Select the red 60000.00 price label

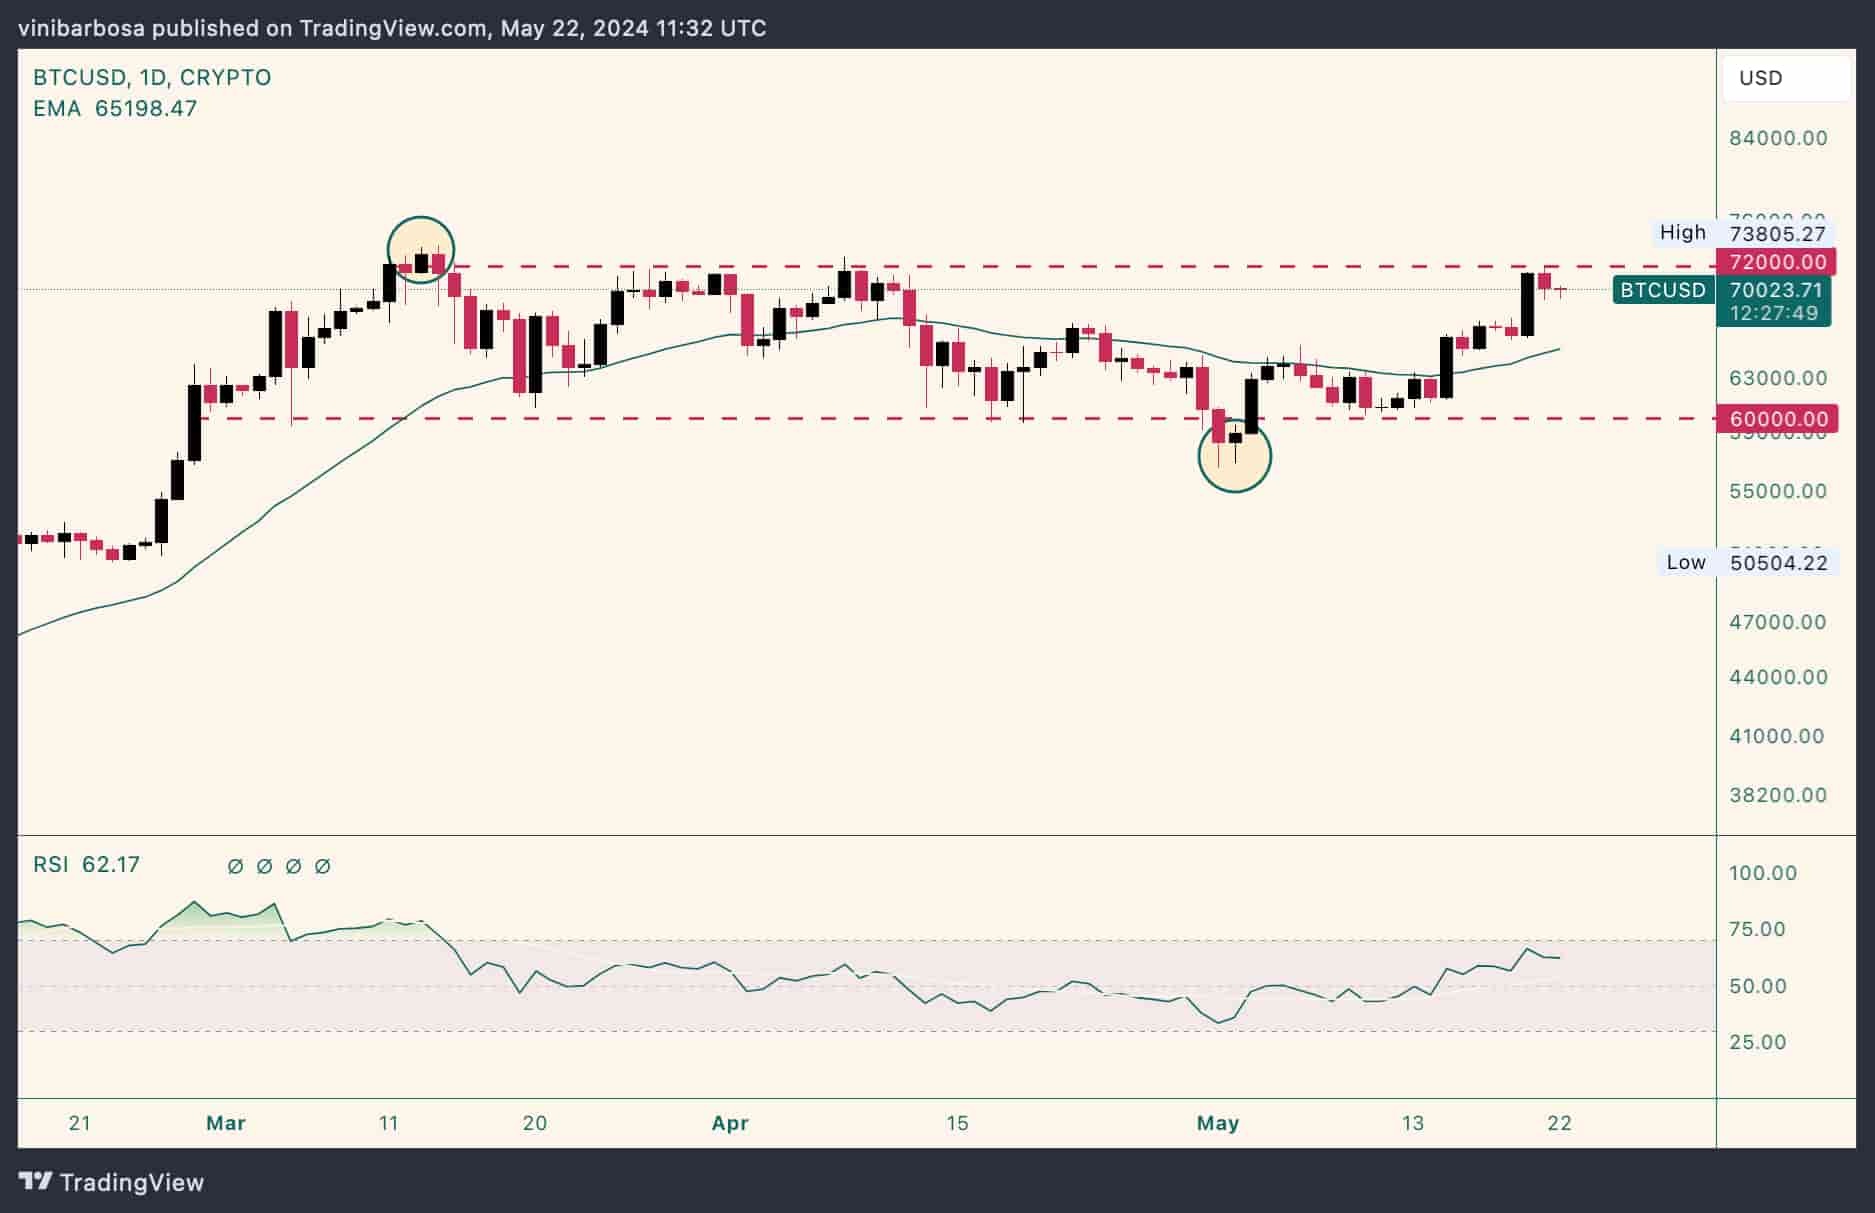coord(1777,419)
